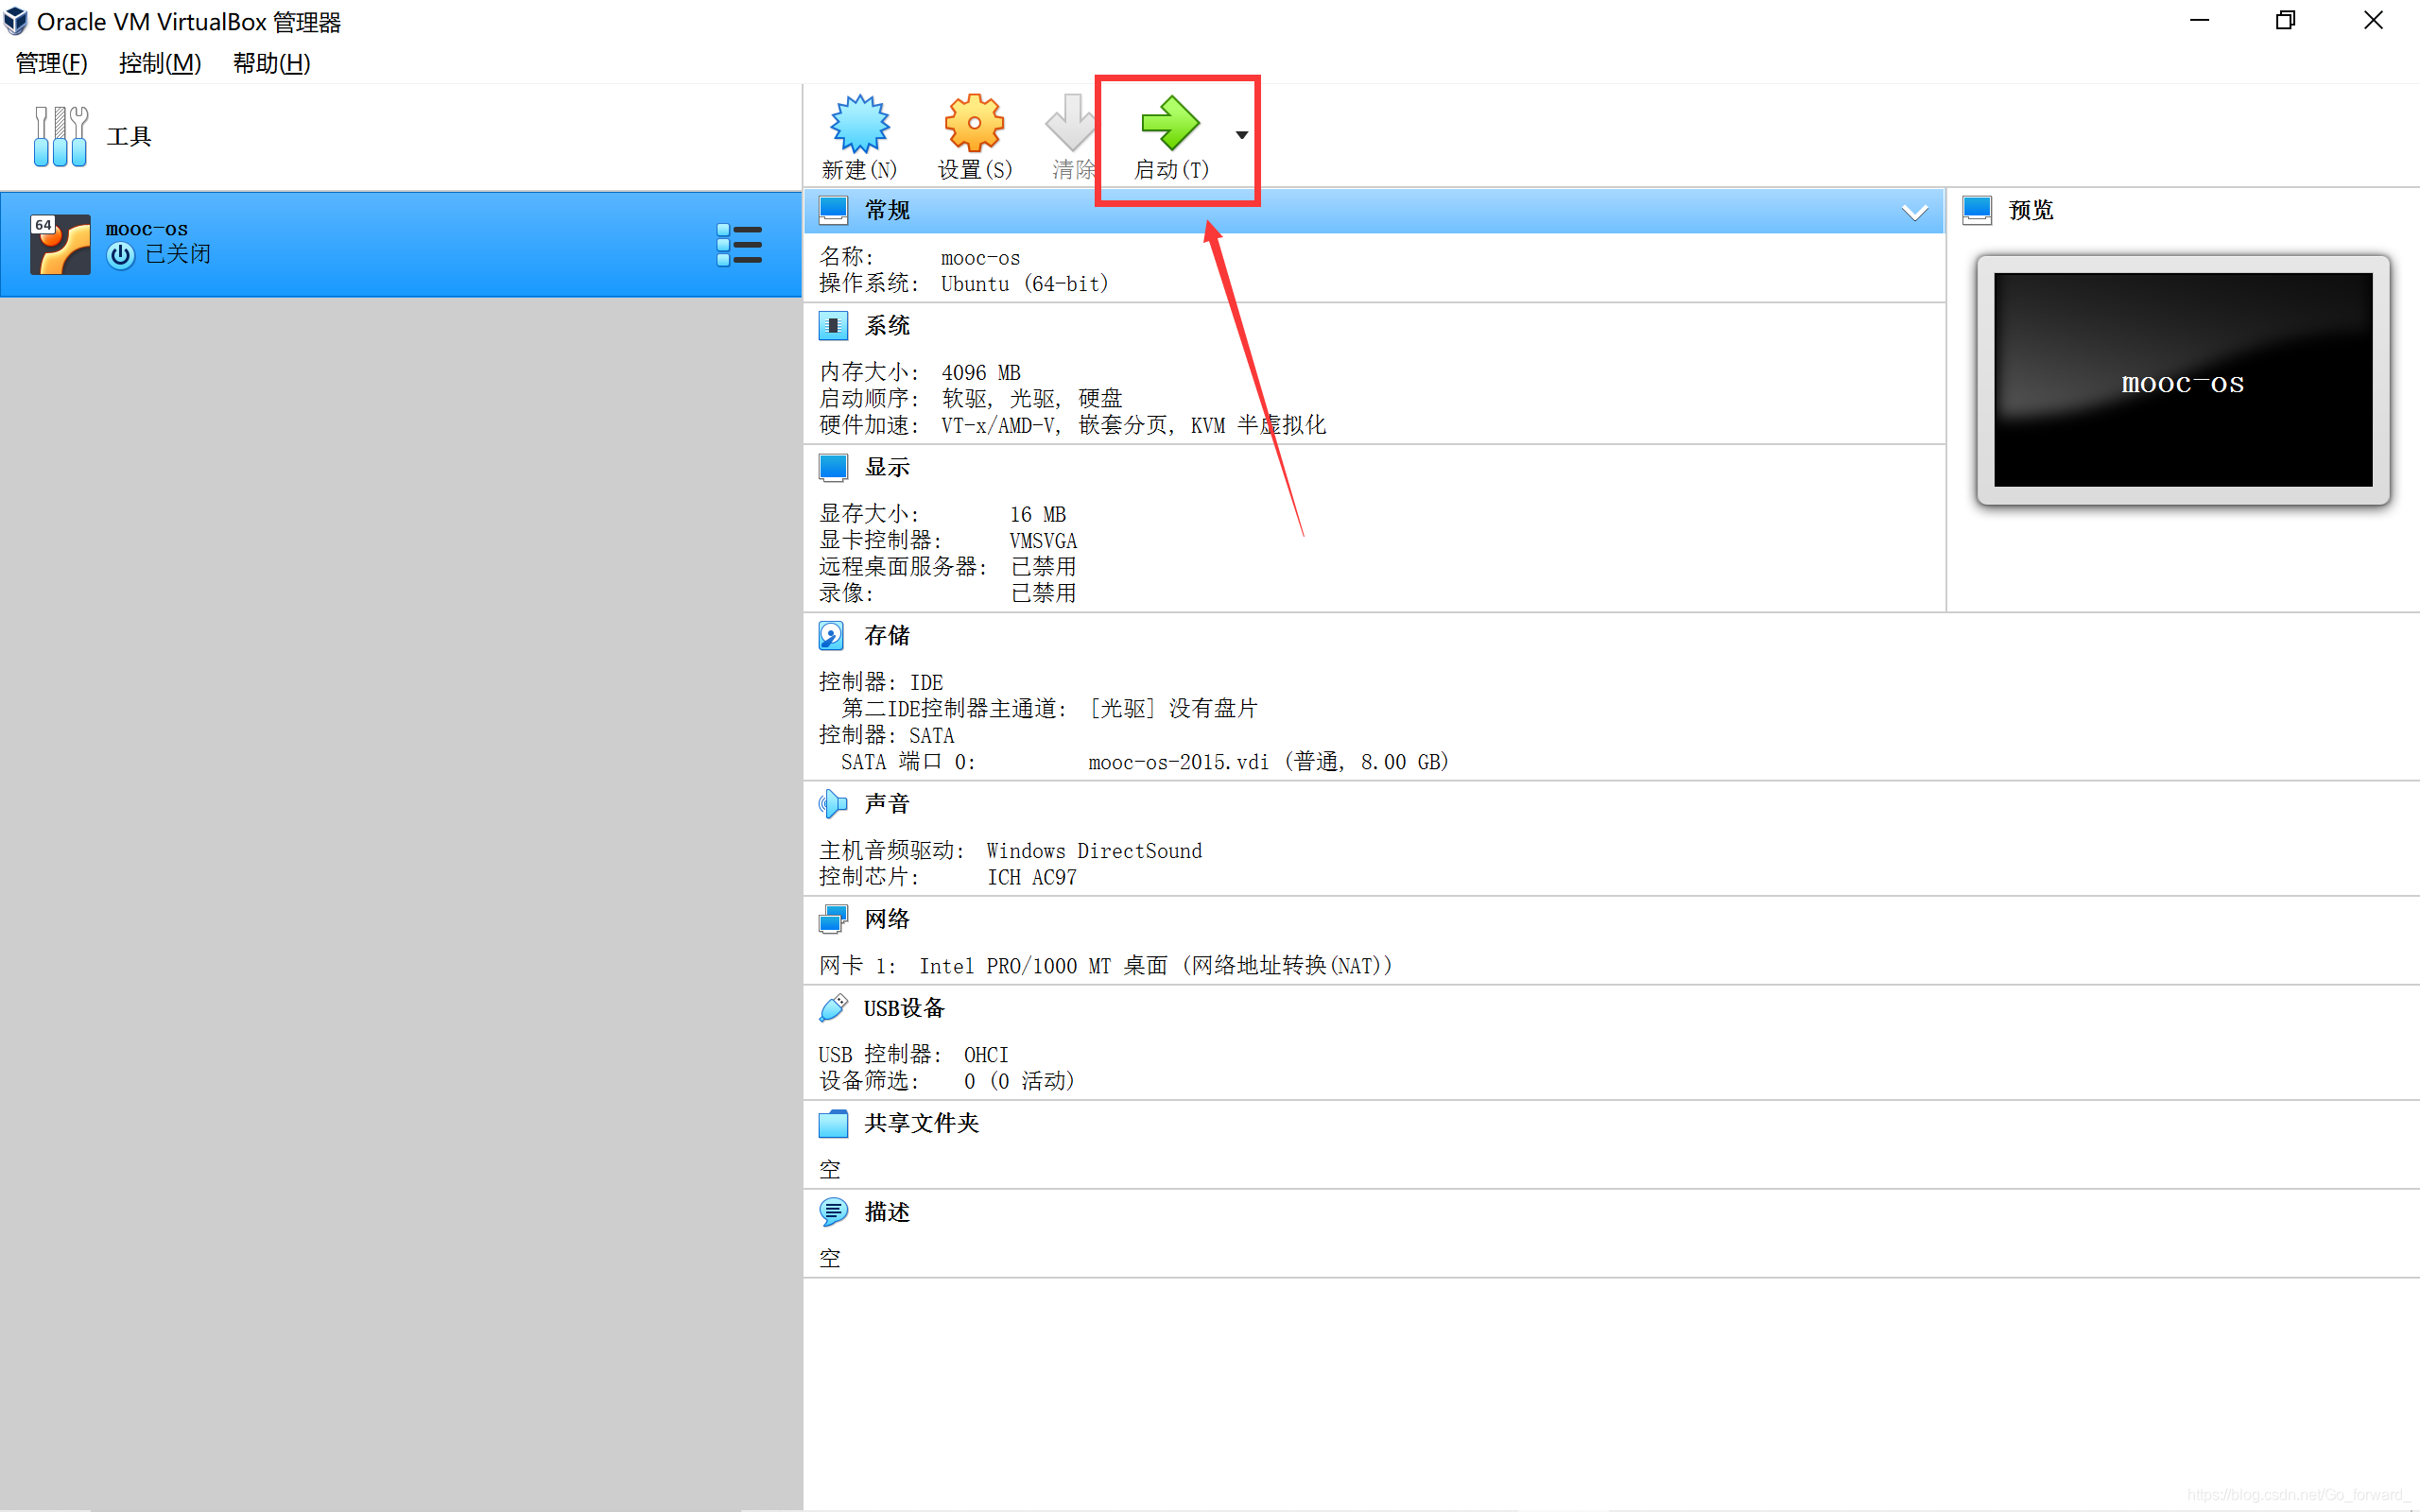Open the 显示 section header link
Viewport: 2420px width, 1512px height.
point(887,467)
